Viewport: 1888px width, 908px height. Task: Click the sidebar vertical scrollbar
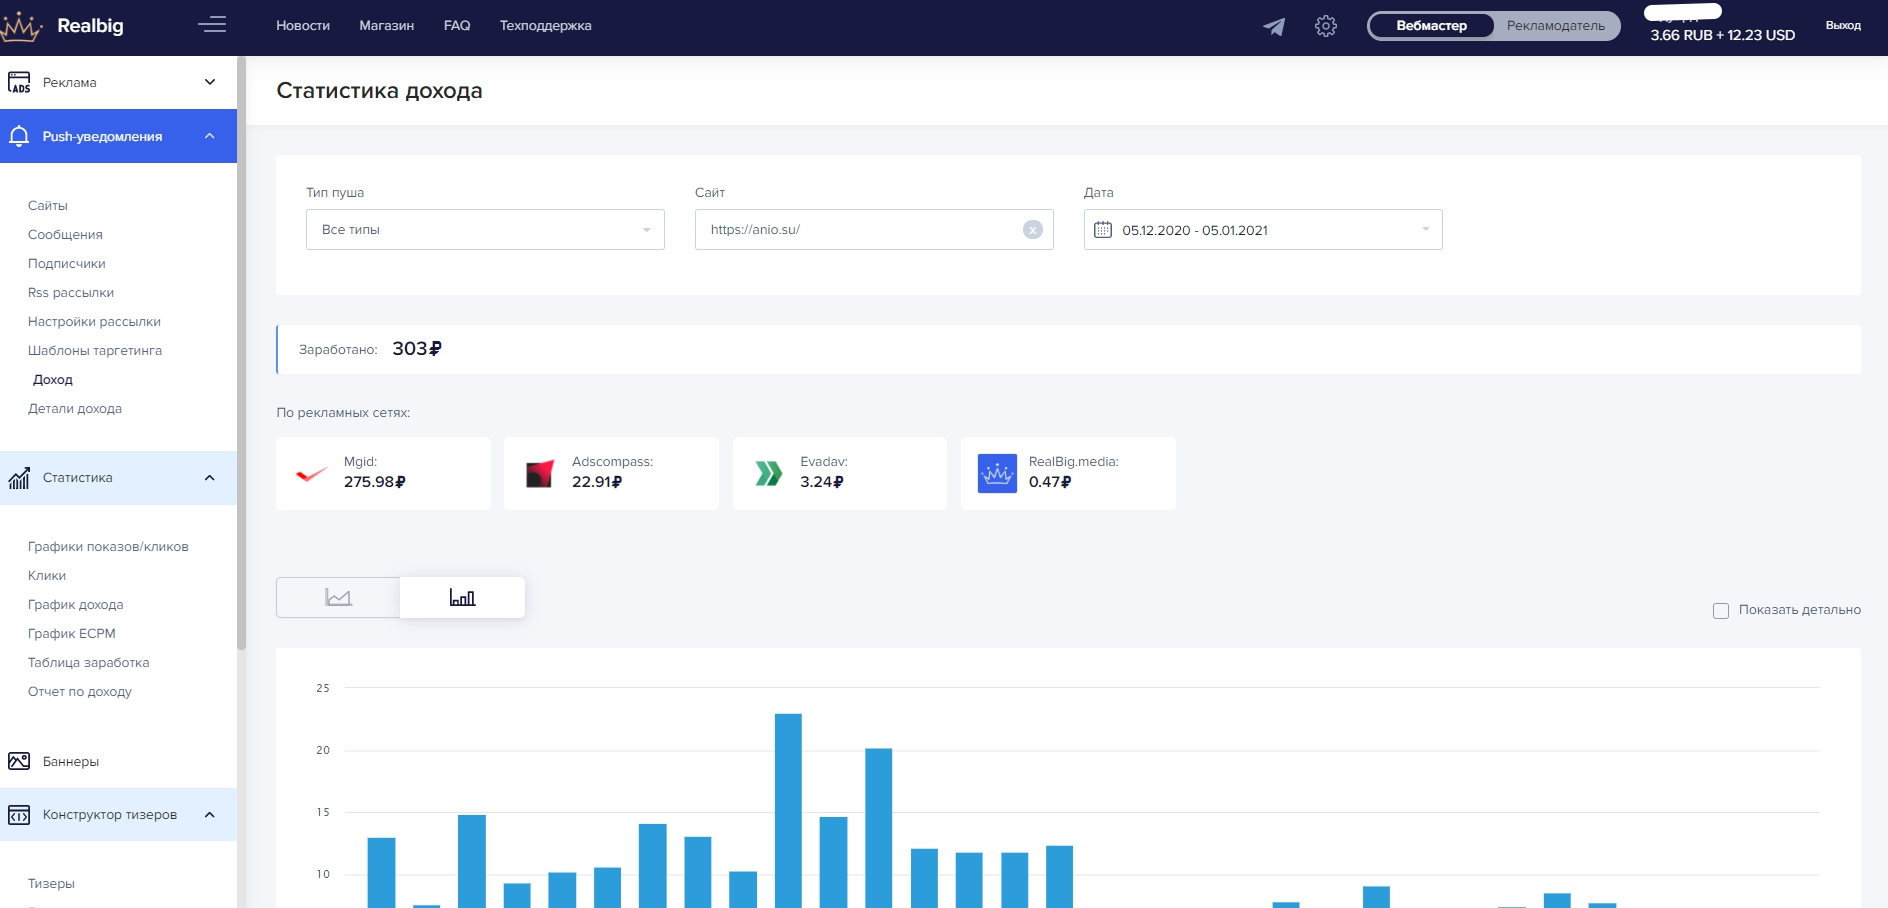click(x=241, y=350)
